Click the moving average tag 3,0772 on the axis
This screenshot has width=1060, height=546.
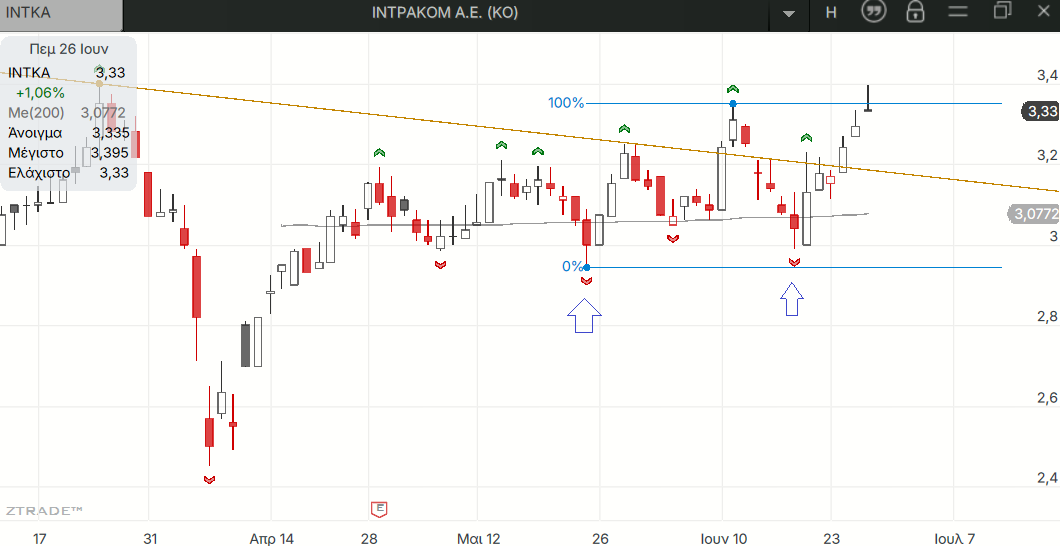[x=1033, y=214]
